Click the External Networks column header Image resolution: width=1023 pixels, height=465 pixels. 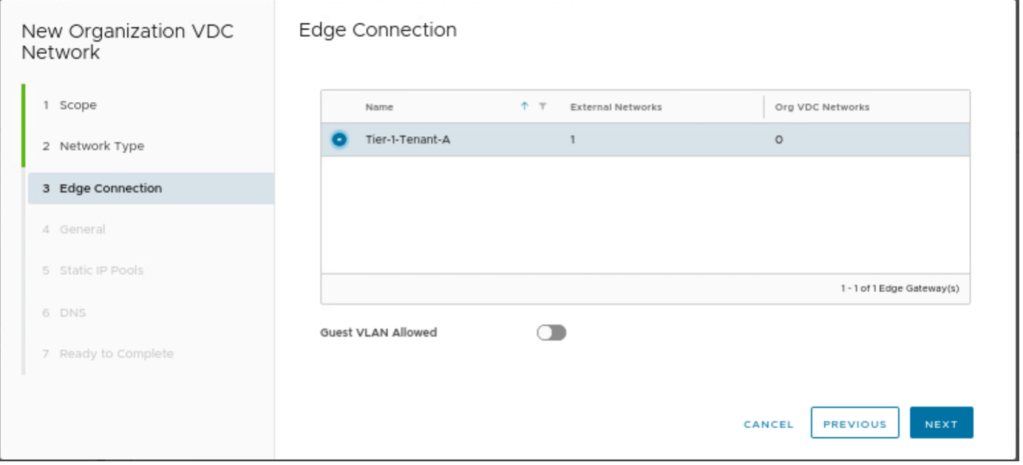point(615,107)
